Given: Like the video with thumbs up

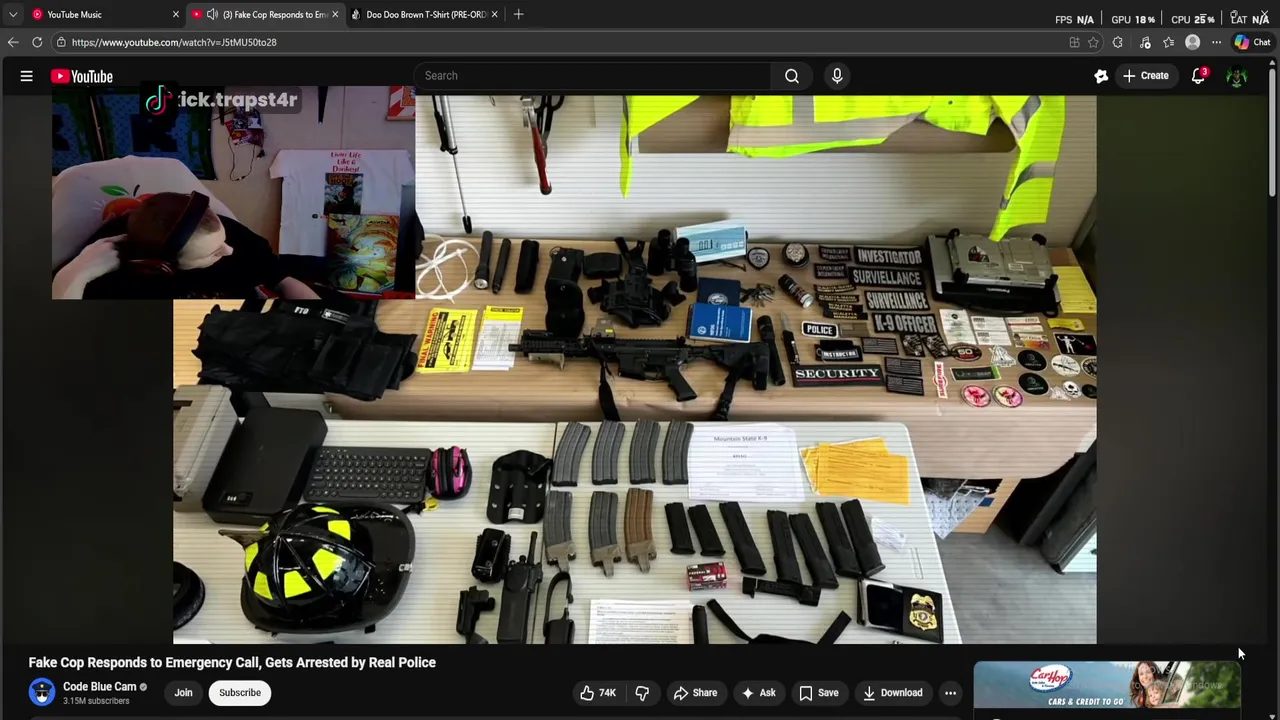Looking at the screenshot, I should 597,692.
